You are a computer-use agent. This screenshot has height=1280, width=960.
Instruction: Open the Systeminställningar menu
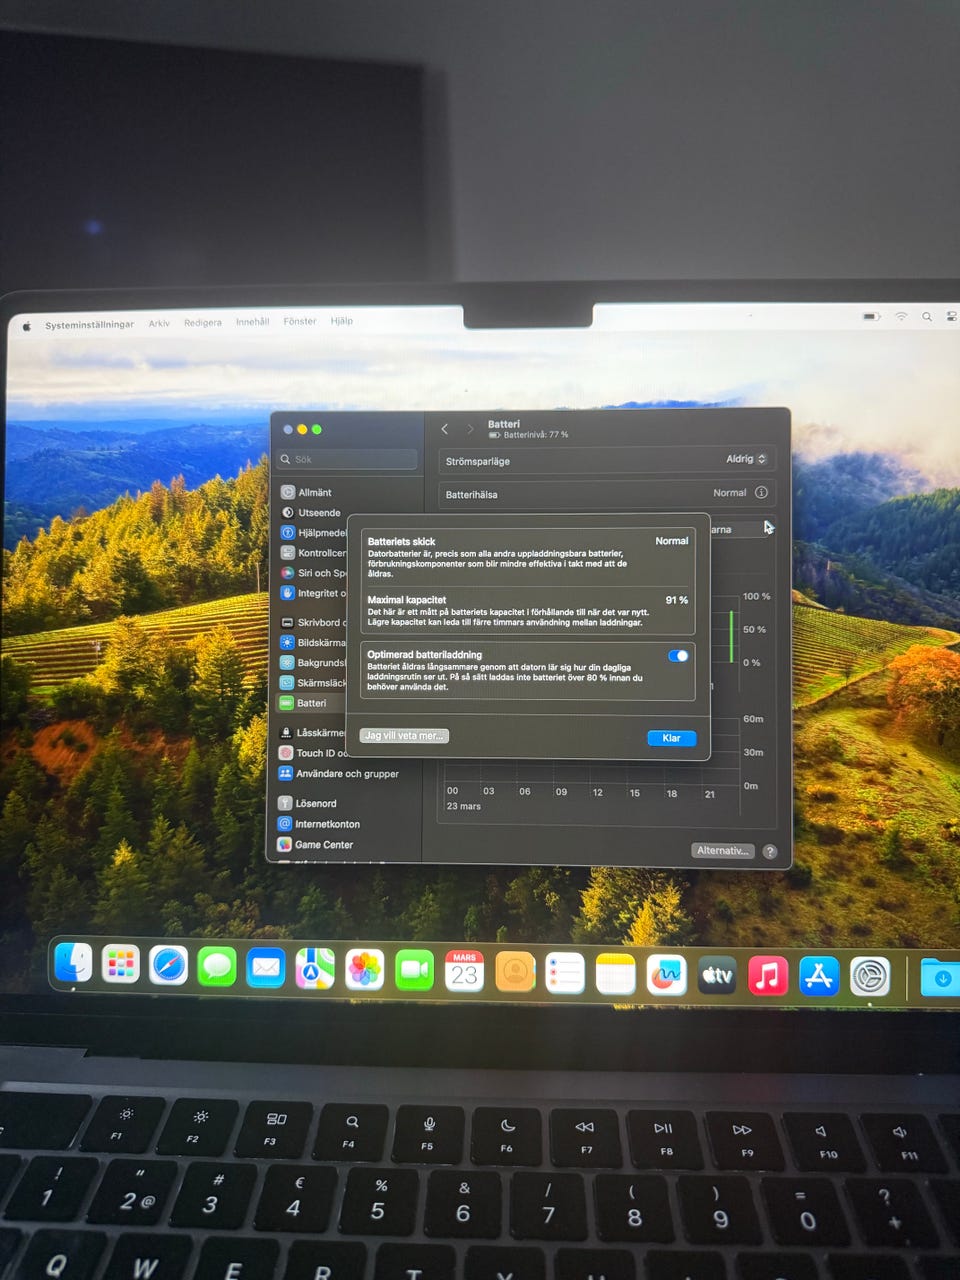(89, 325)
